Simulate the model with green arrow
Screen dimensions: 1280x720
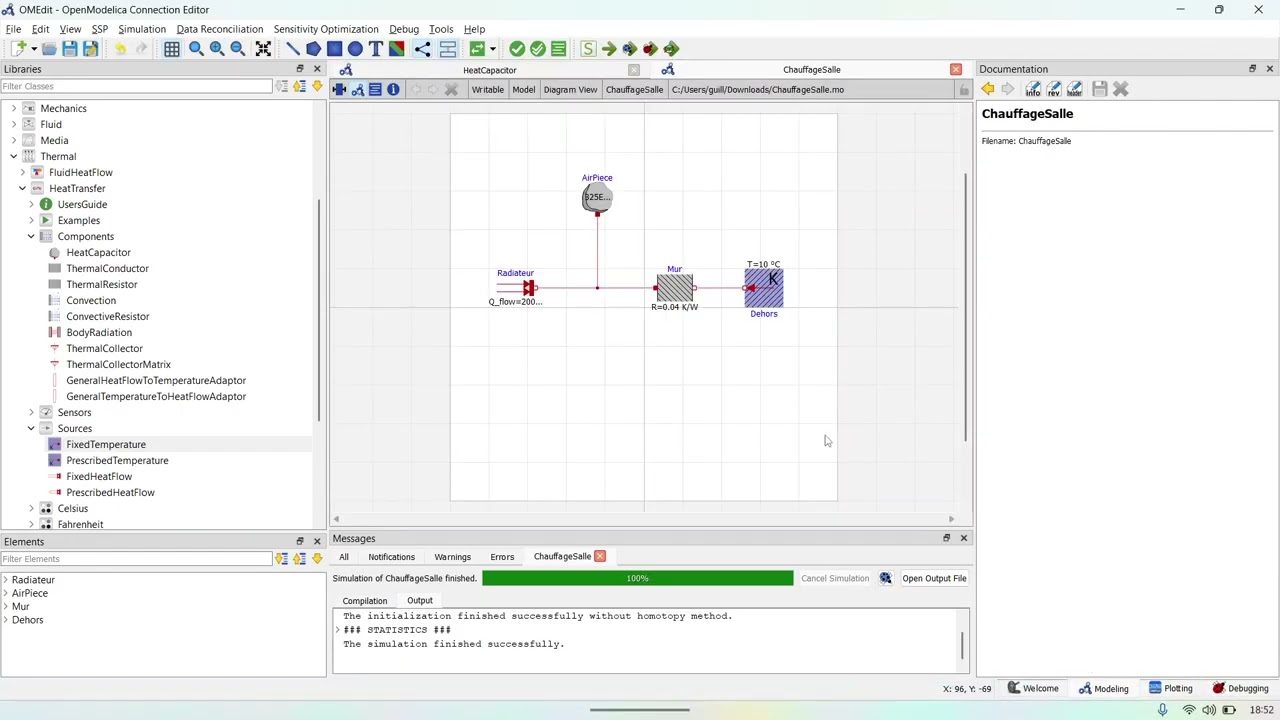click(x=609, y=48)
